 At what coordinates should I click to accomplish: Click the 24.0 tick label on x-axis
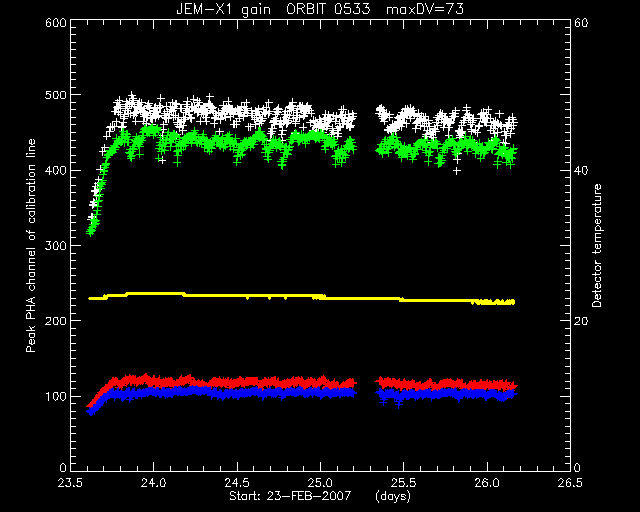click(x=154, y=483)
